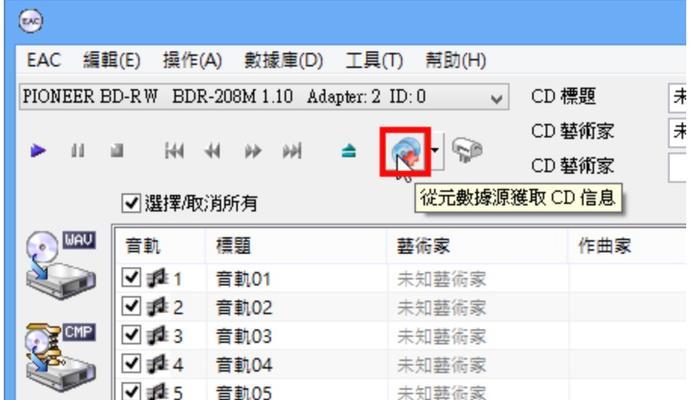Viewport: 696px width, 400px height.
Task: Click music note icon of track 1
Action: click(x=158, y=278)
